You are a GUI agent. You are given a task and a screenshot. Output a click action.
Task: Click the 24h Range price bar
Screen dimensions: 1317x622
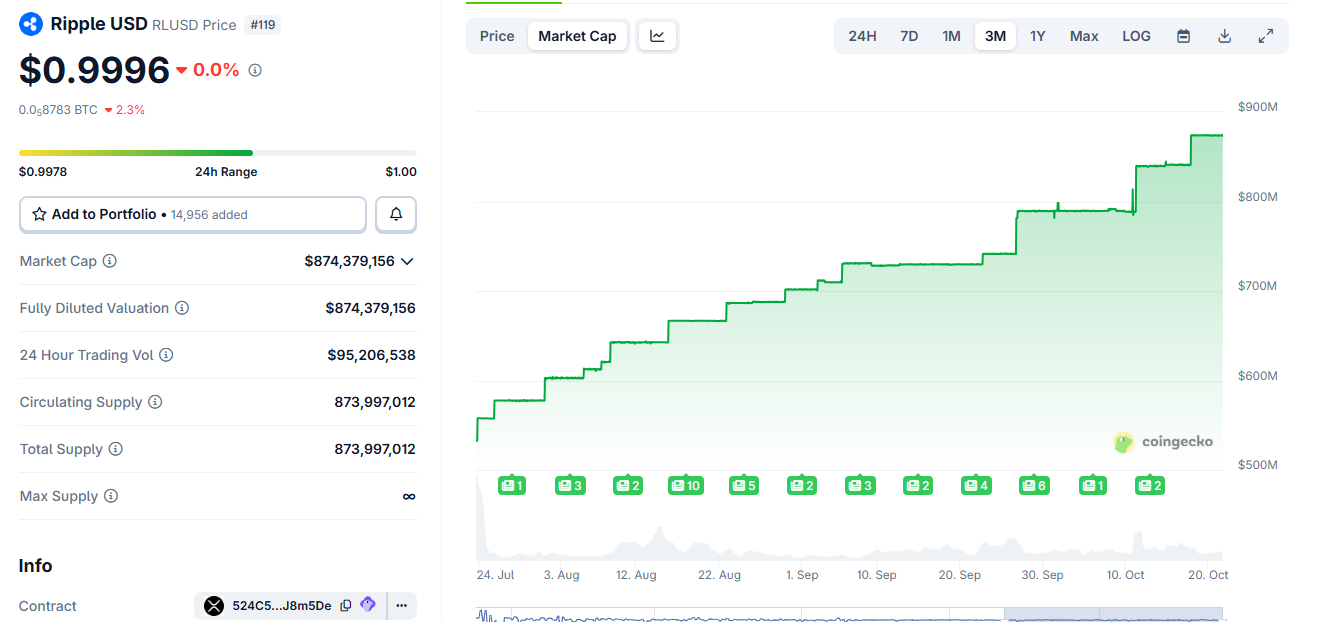[217, 153]
